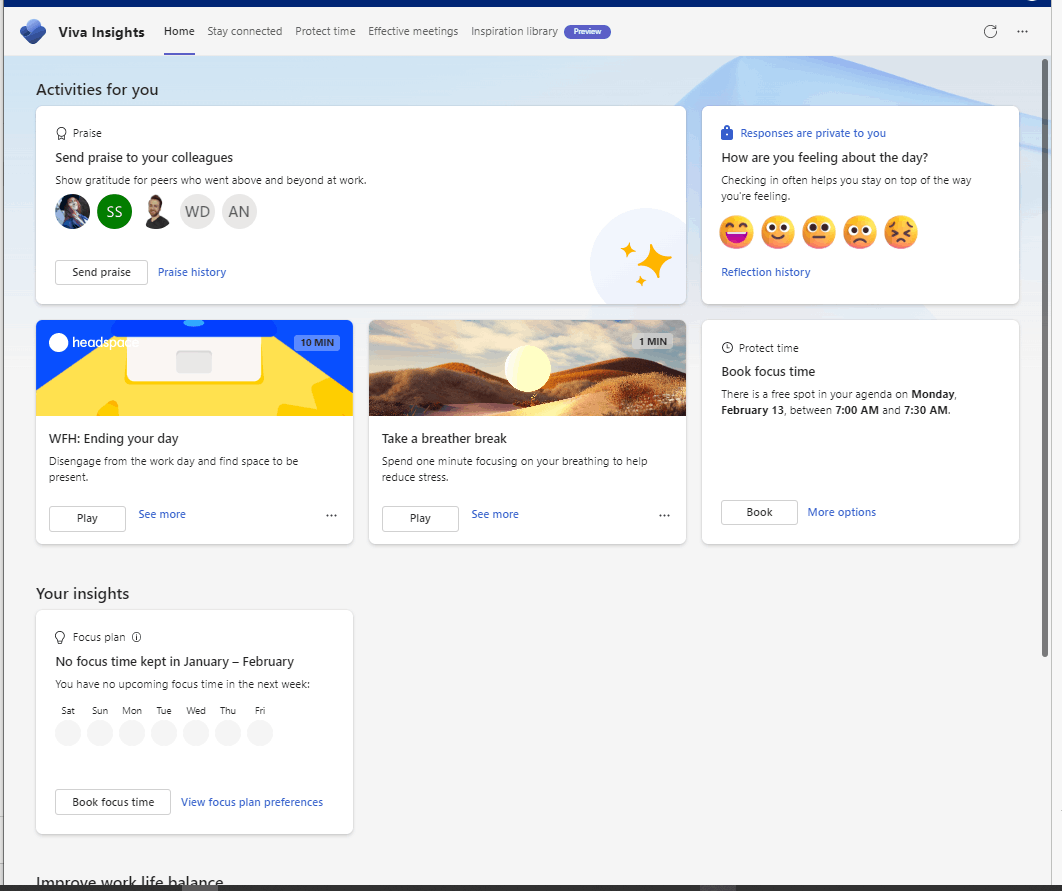The width and height of the screenshot is (1062, 891).
Task: Click 'No focus time kept in January – February'
Action: [x=175, y=661]
